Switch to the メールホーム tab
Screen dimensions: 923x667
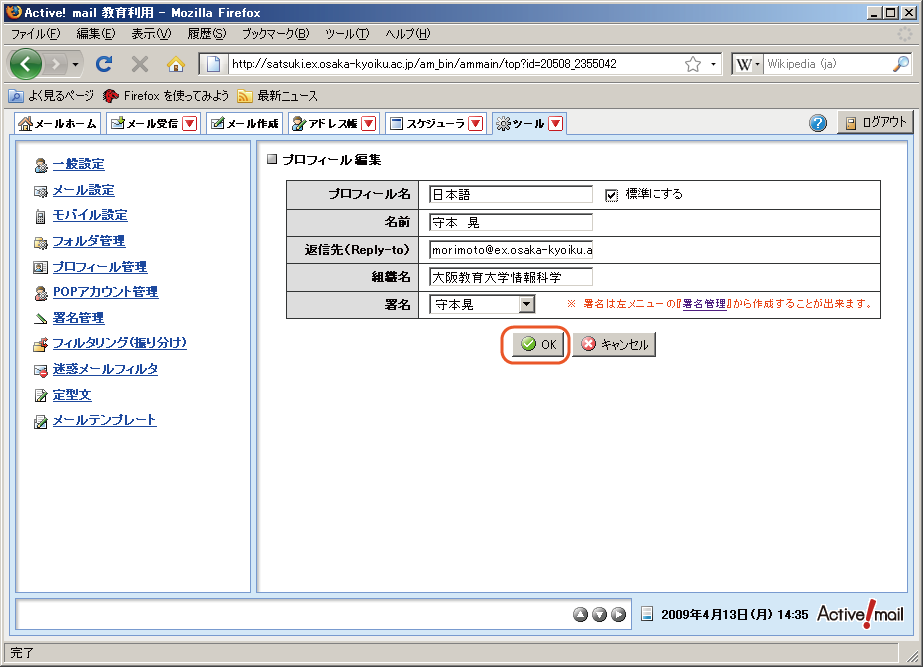click(59, 124)
